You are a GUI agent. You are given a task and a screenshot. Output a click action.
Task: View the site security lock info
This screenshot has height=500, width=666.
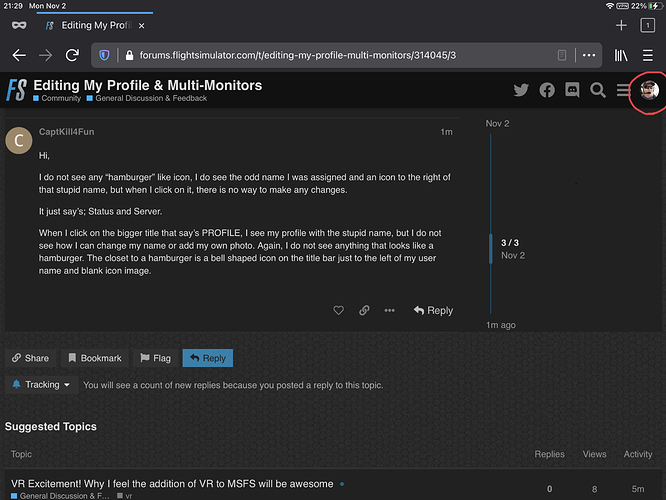(130, 55)
